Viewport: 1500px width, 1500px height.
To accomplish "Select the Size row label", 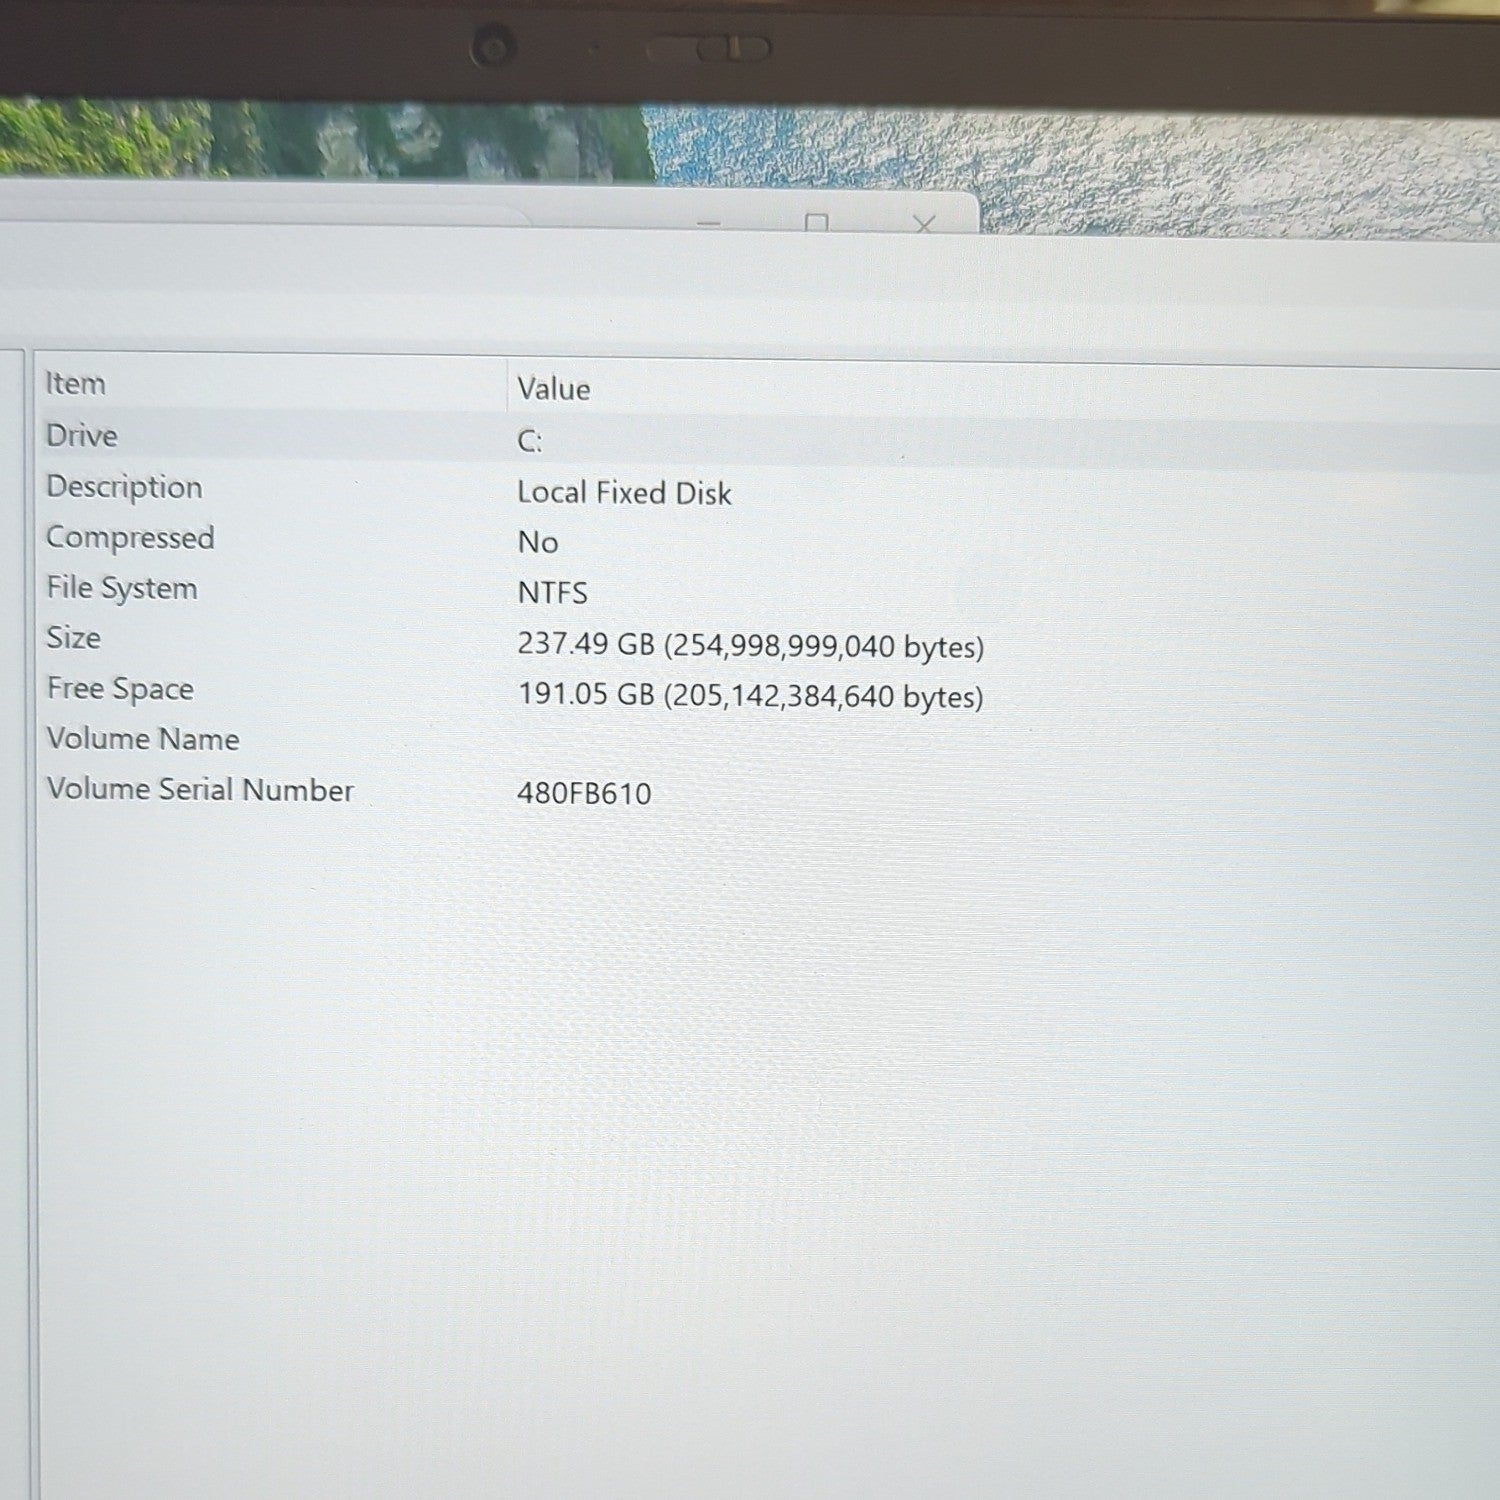I will [73, 638].
